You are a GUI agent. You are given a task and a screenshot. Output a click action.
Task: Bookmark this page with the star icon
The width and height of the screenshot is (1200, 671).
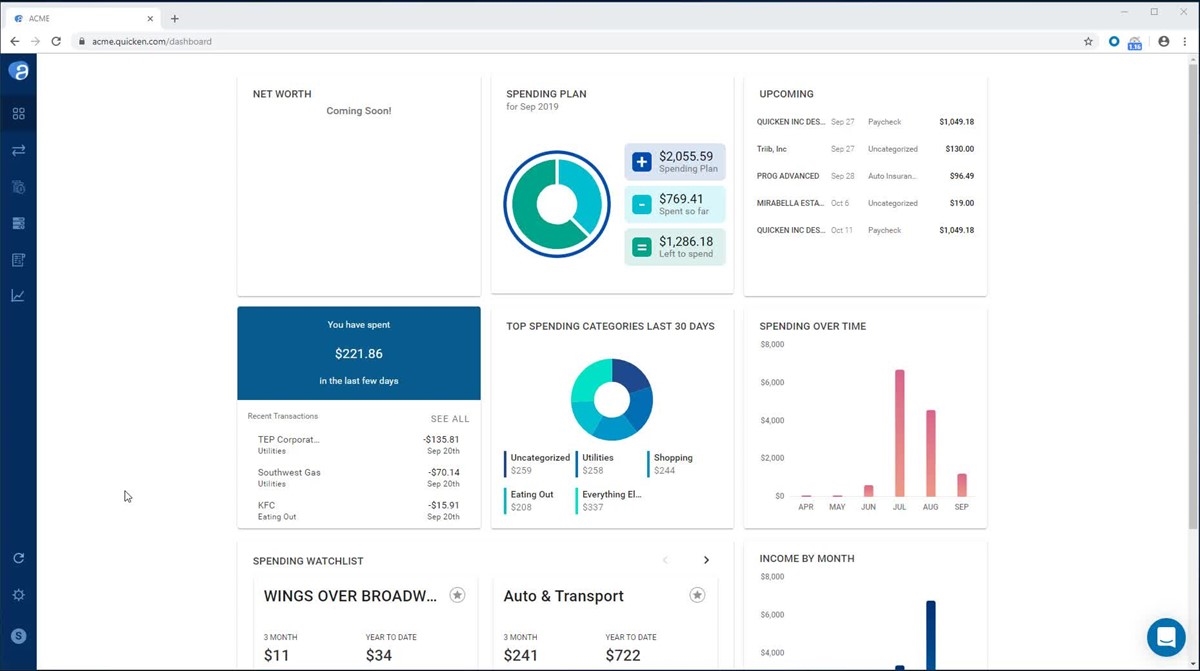(1088, 42)
